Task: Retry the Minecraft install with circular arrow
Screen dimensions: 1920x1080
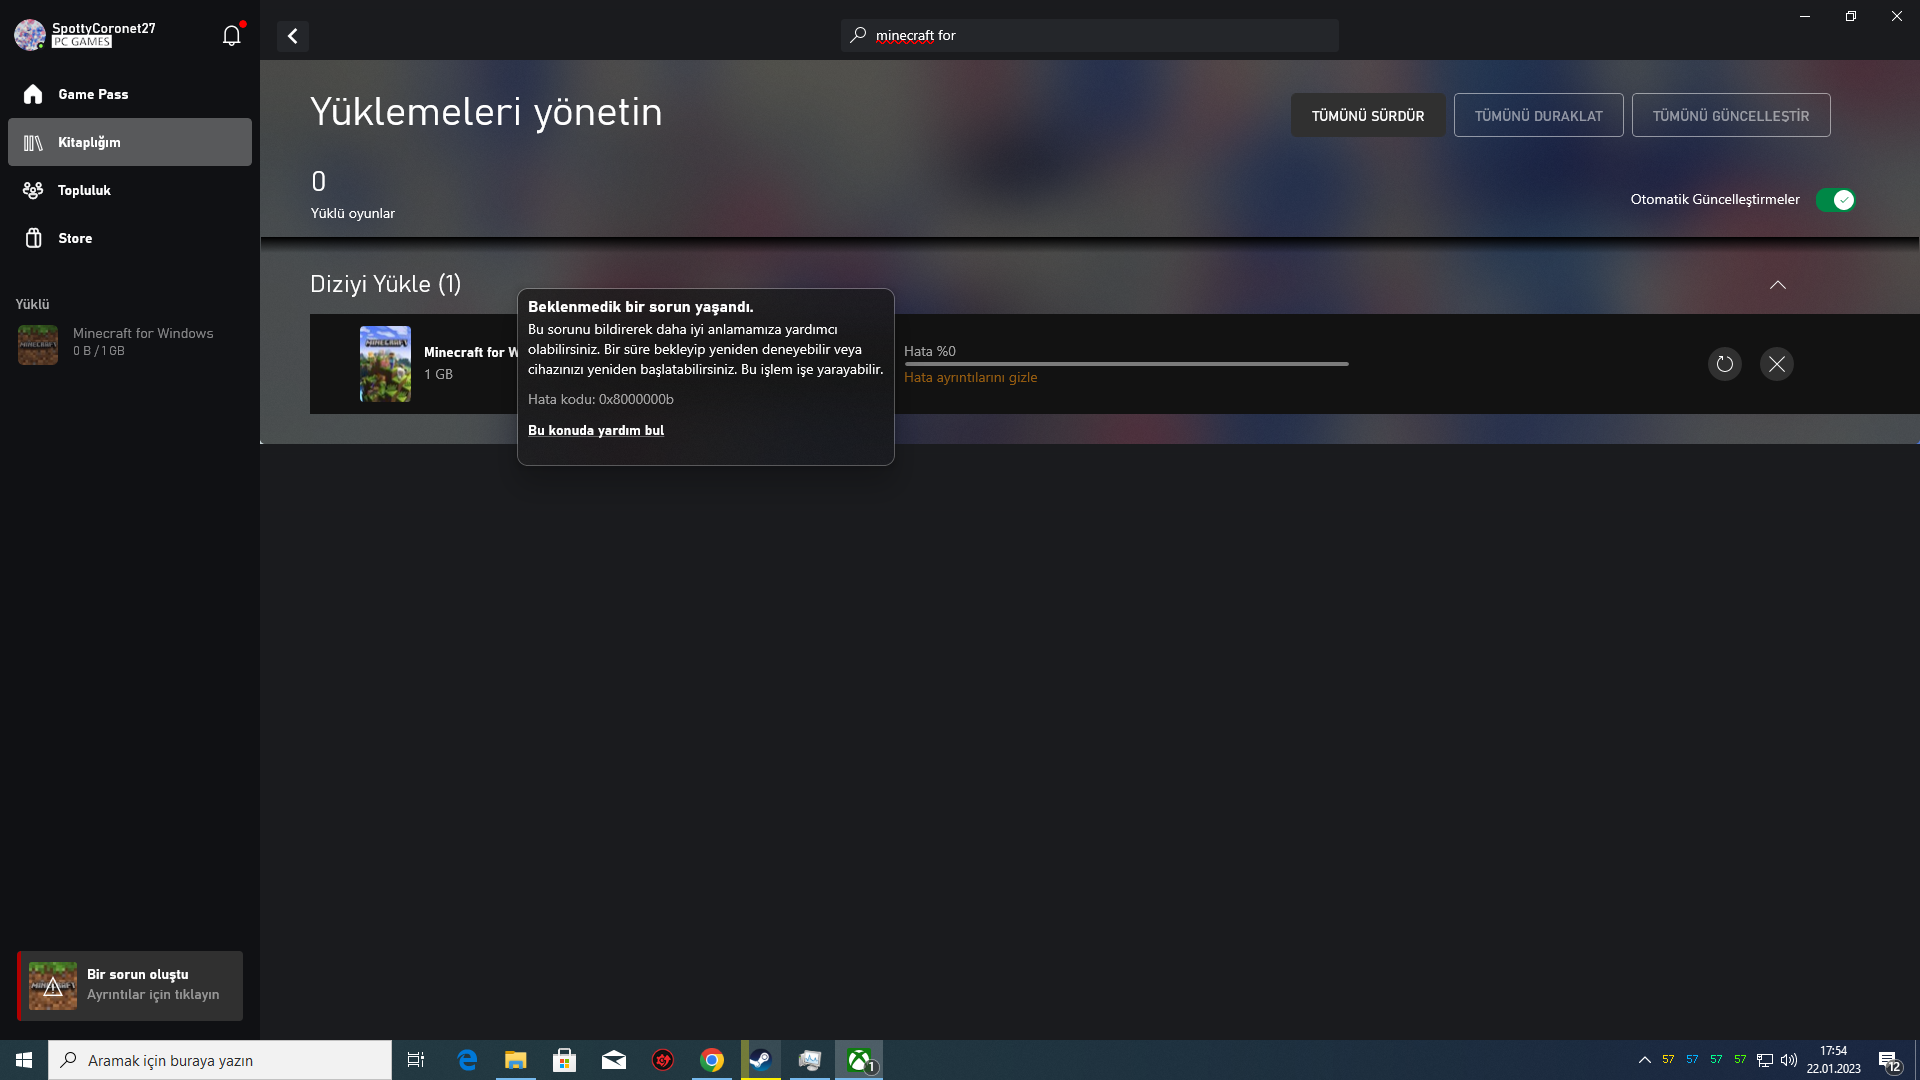Action: click(1724, 364)
